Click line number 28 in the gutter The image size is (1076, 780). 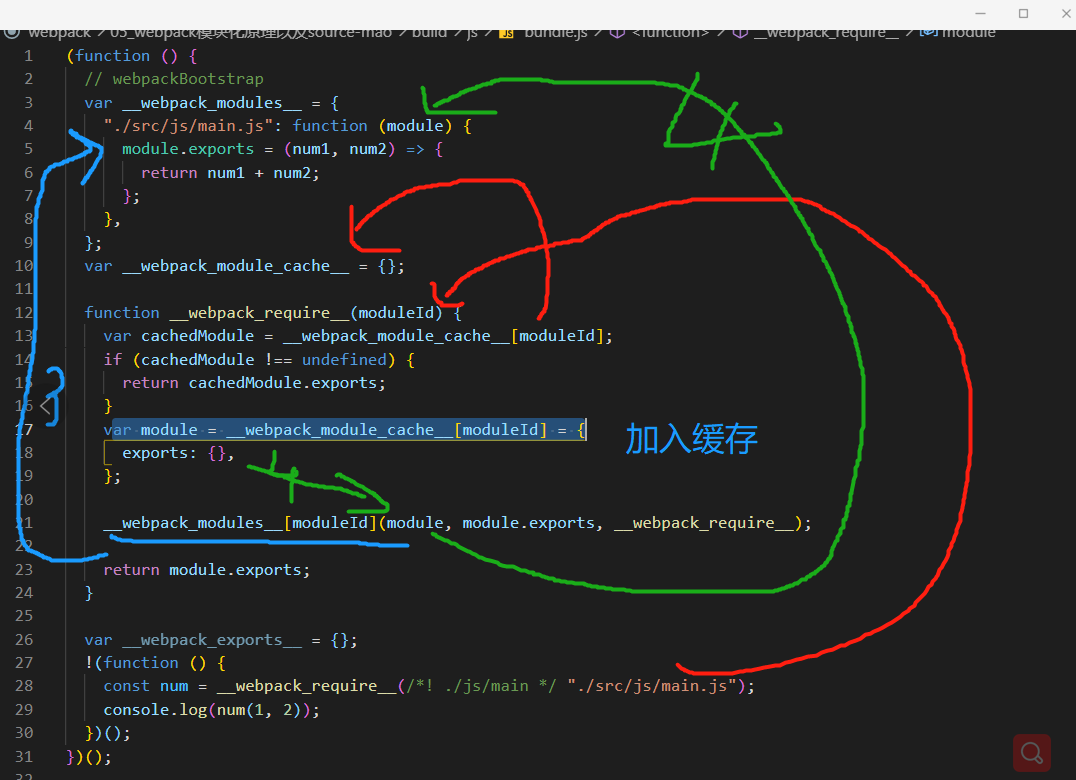(24, 686)
